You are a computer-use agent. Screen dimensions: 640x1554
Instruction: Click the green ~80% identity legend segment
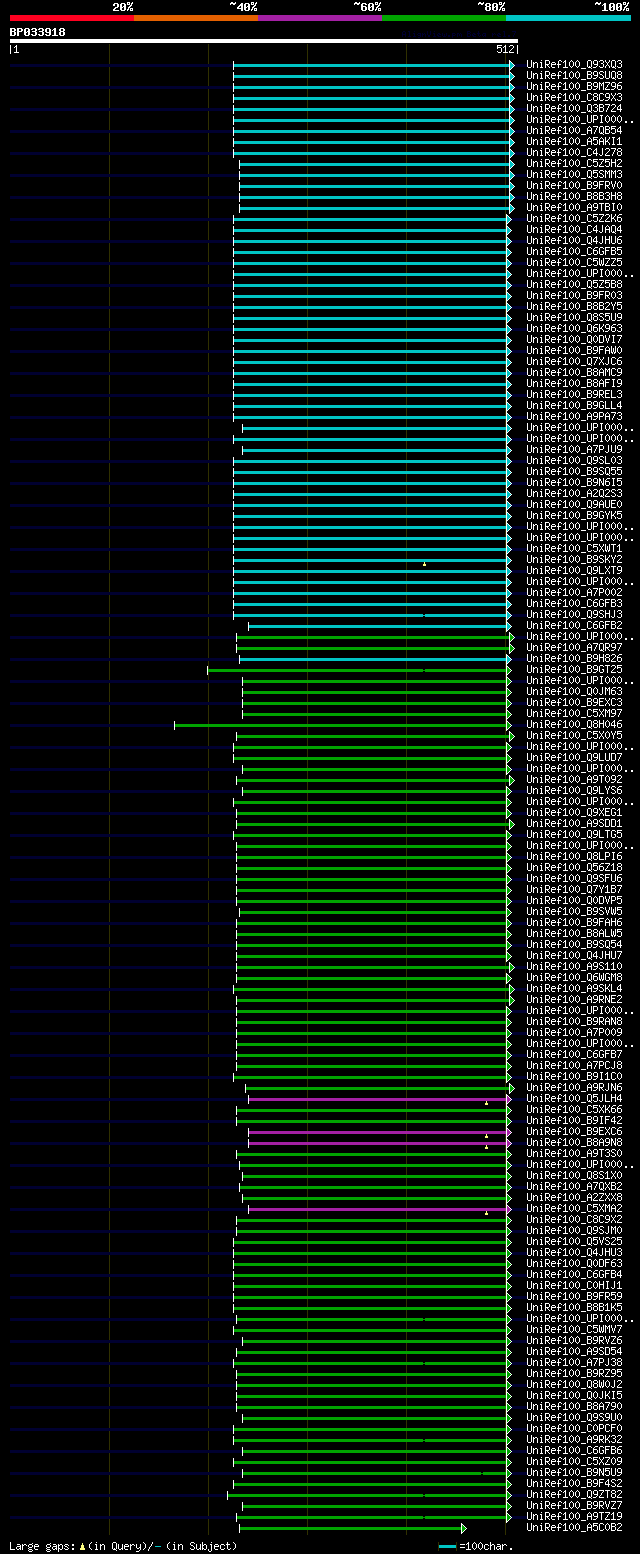tap(444, 17)
